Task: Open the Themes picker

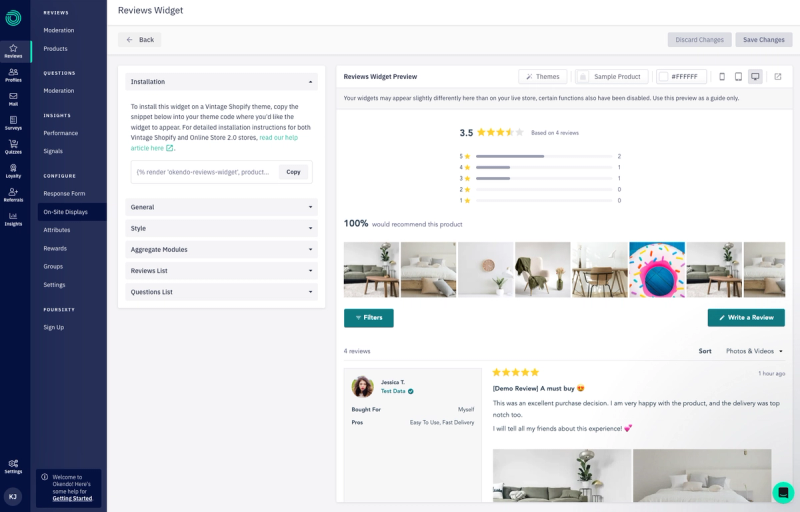Action: (x=542, y=76)
